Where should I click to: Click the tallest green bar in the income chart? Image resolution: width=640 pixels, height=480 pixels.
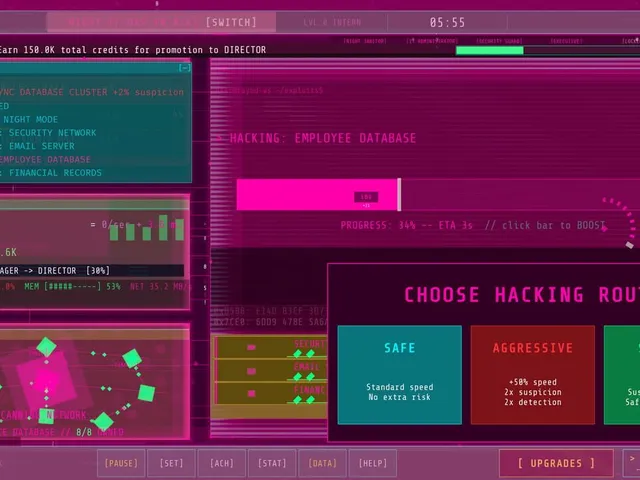pyautogui.click(x=163, y=228)
